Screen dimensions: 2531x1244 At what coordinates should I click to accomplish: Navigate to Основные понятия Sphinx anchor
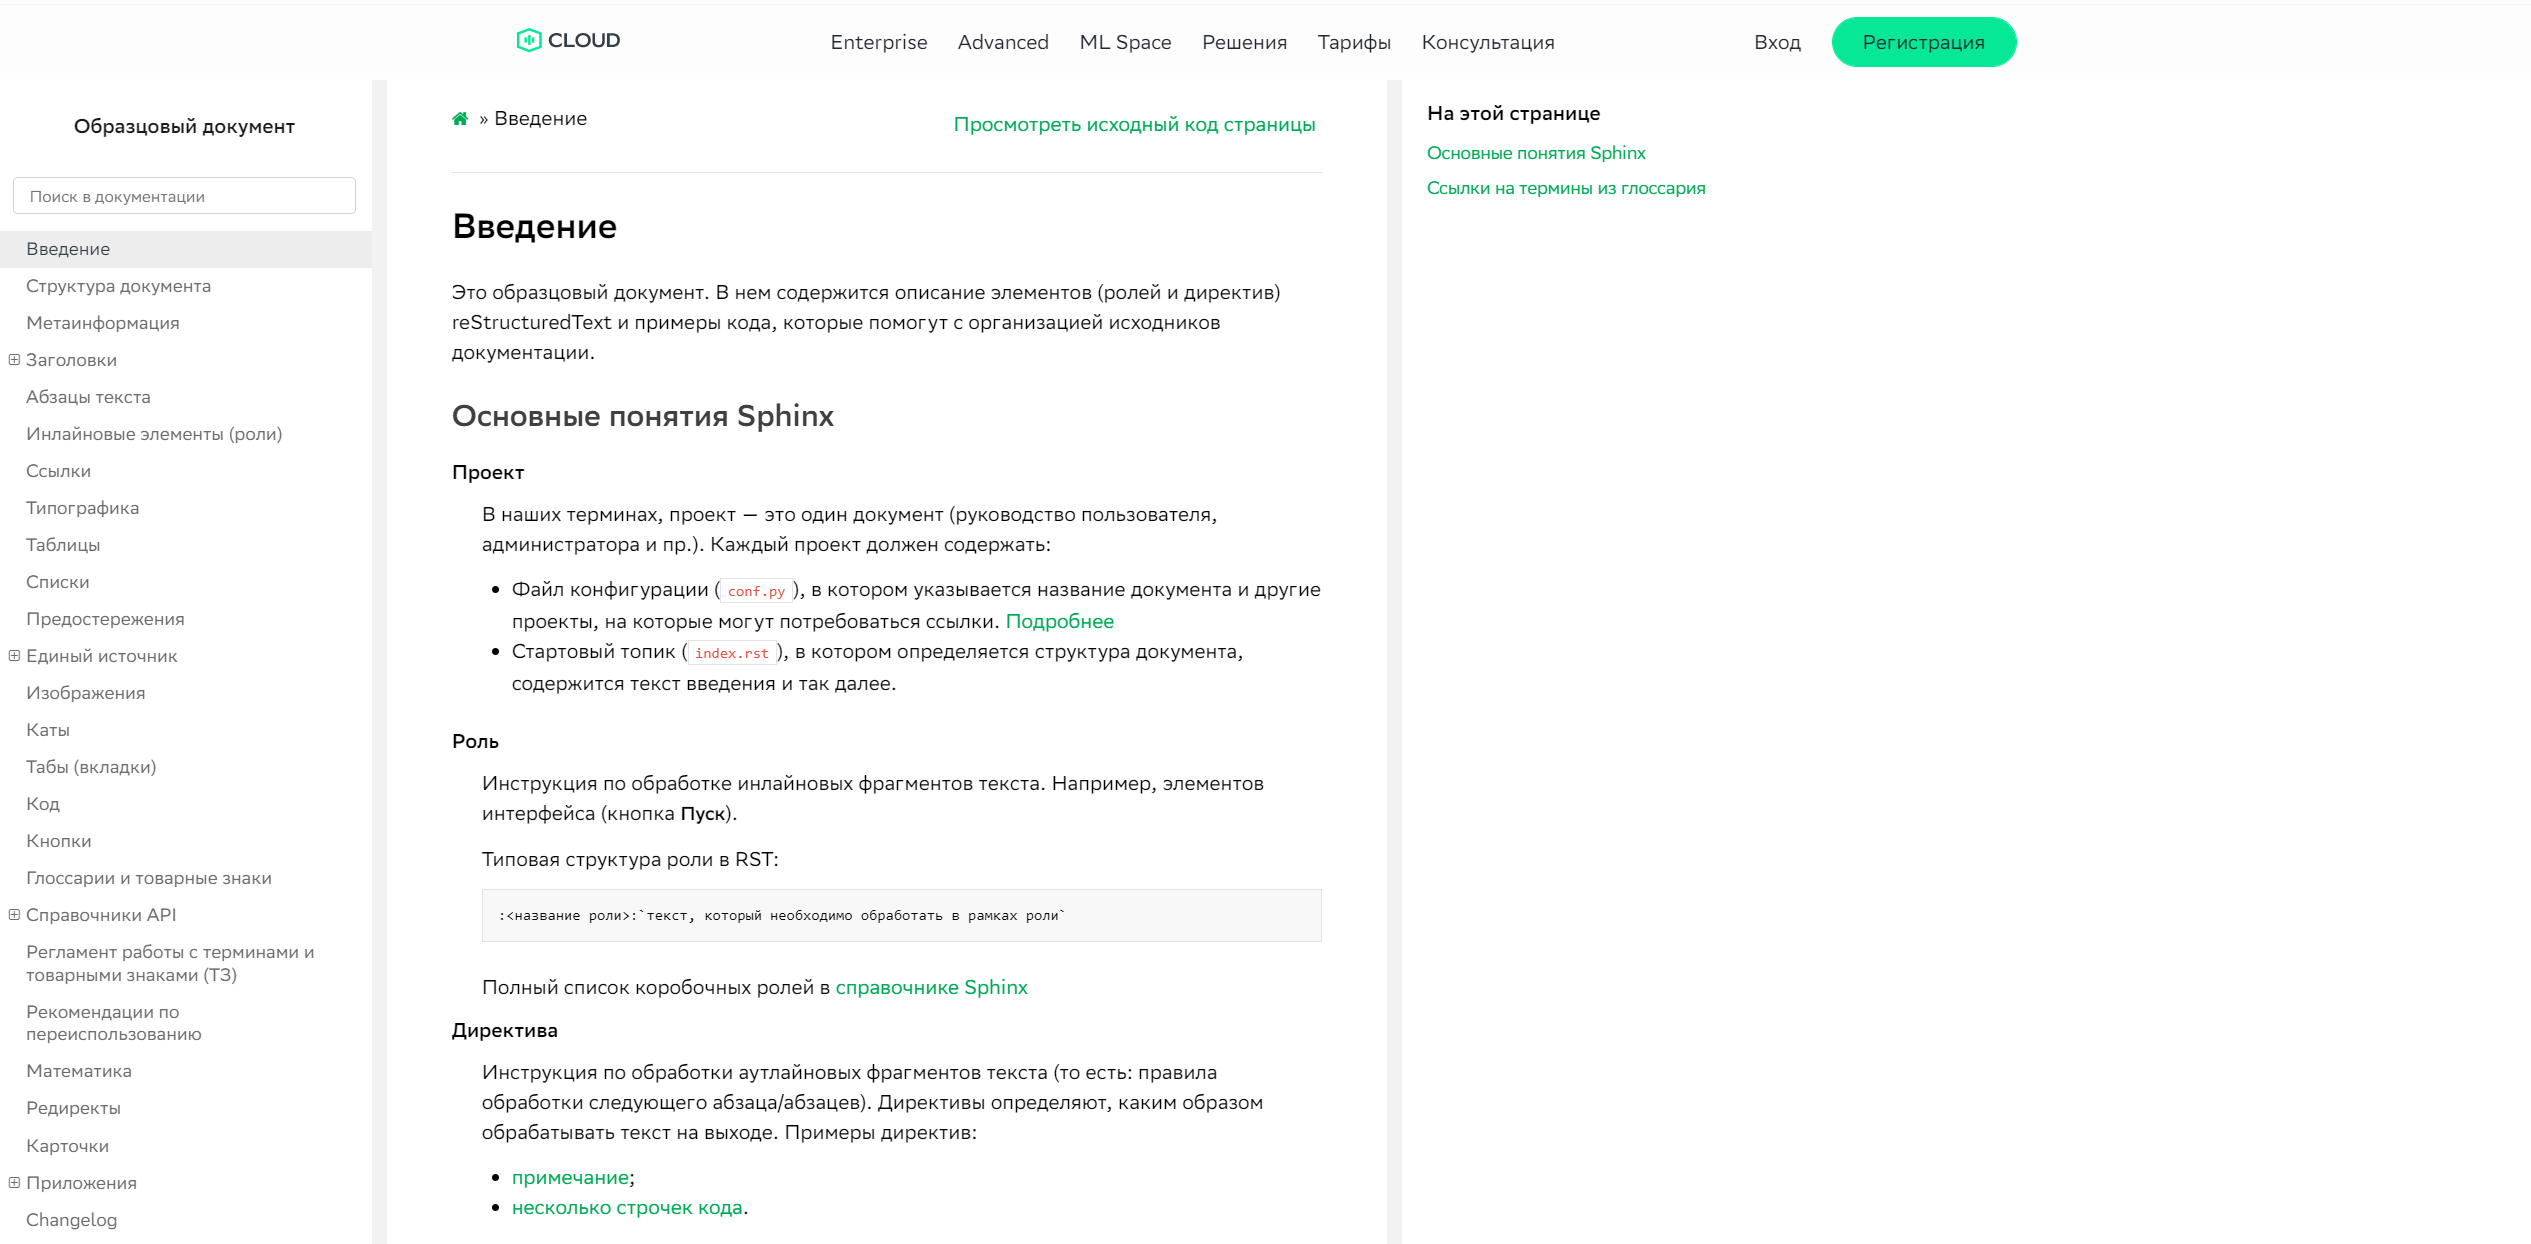[1537, 152]
